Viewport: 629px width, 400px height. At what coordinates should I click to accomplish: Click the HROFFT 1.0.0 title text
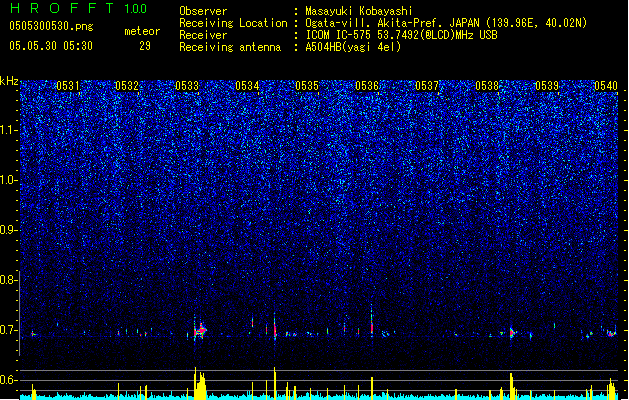(x=79, y=8)
